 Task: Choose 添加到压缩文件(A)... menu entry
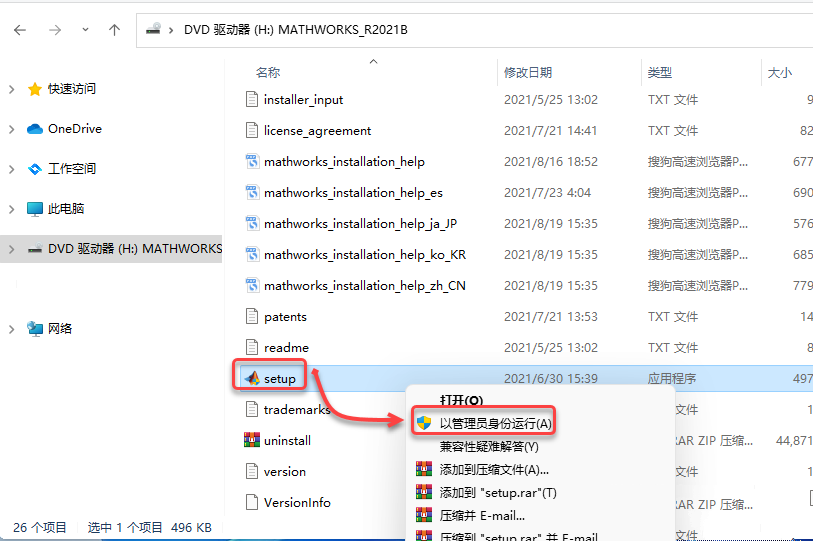(x=494, y=470)
